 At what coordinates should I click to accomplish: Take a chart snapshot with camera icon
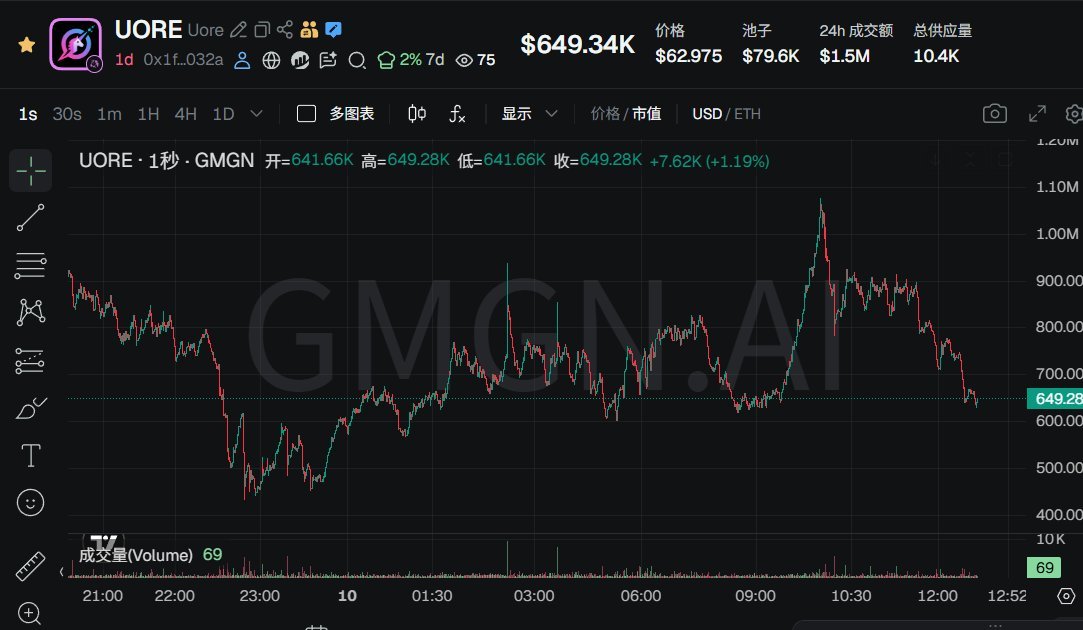click(995, 114)
